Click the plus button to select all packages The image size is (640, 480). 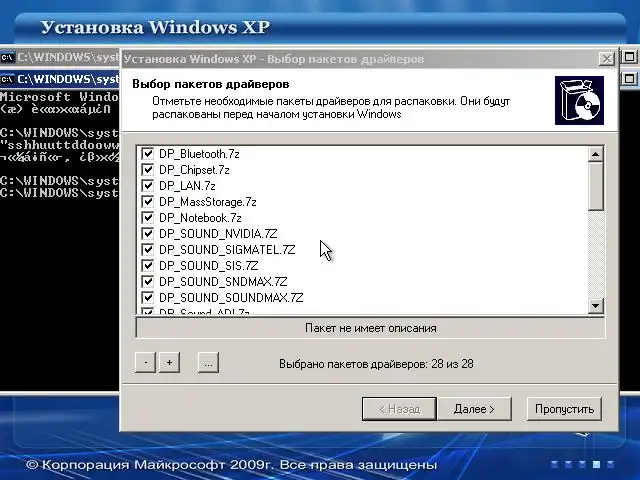(x=169, y=362)
